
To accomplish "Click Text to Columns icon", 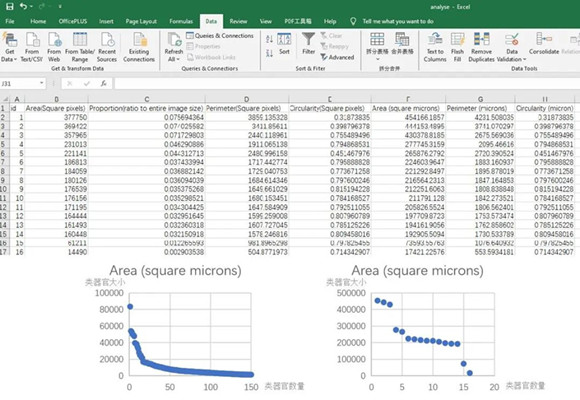I will coord(435,39).
